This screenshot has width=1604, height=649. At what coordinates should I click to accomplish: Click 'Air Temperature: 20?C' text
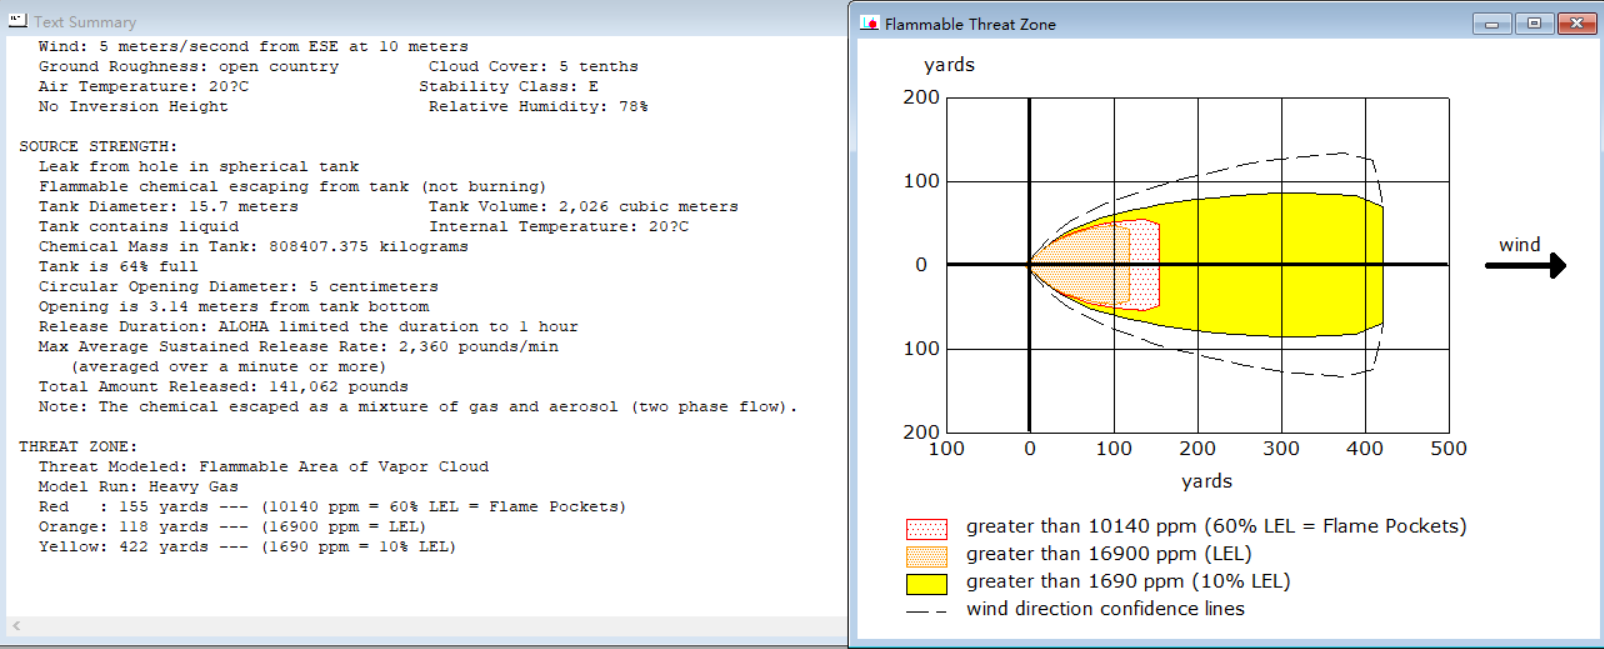[x=143, y=87]
